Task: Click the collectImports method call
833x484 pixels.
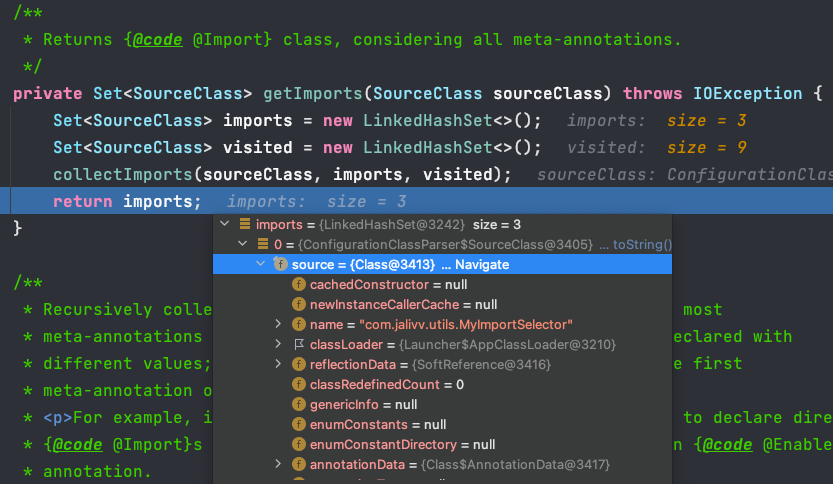Action: tap(123, 174)
